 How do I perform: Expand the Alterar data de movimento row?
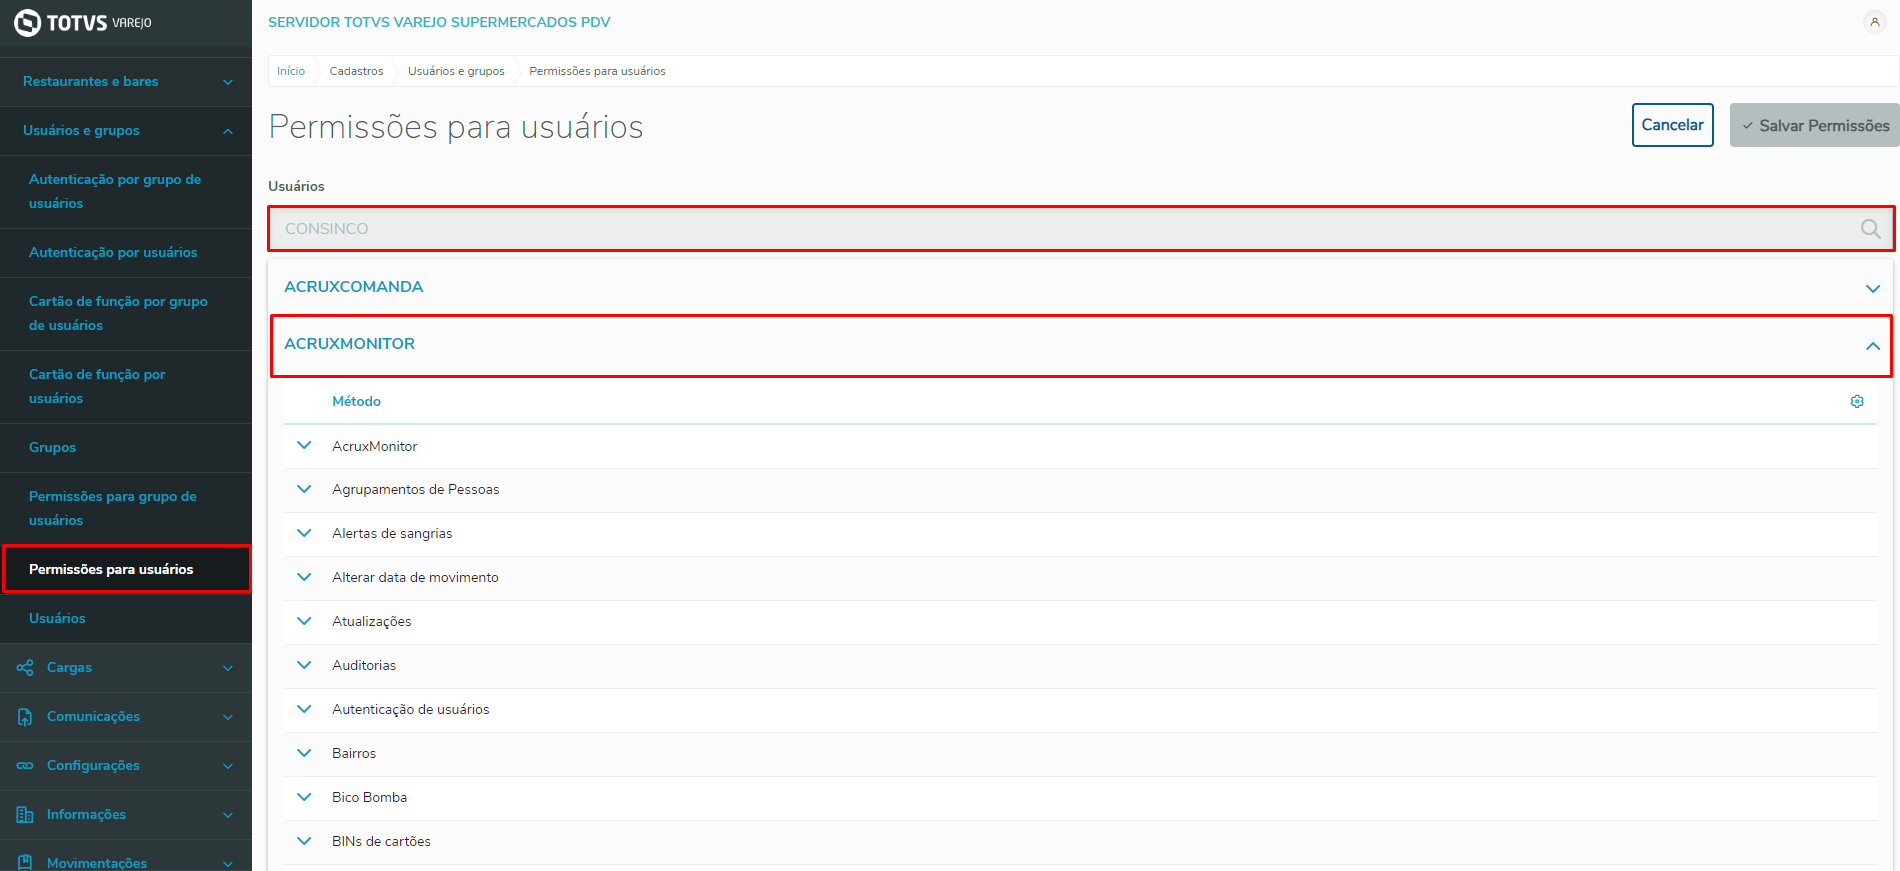tap(305, 577)
